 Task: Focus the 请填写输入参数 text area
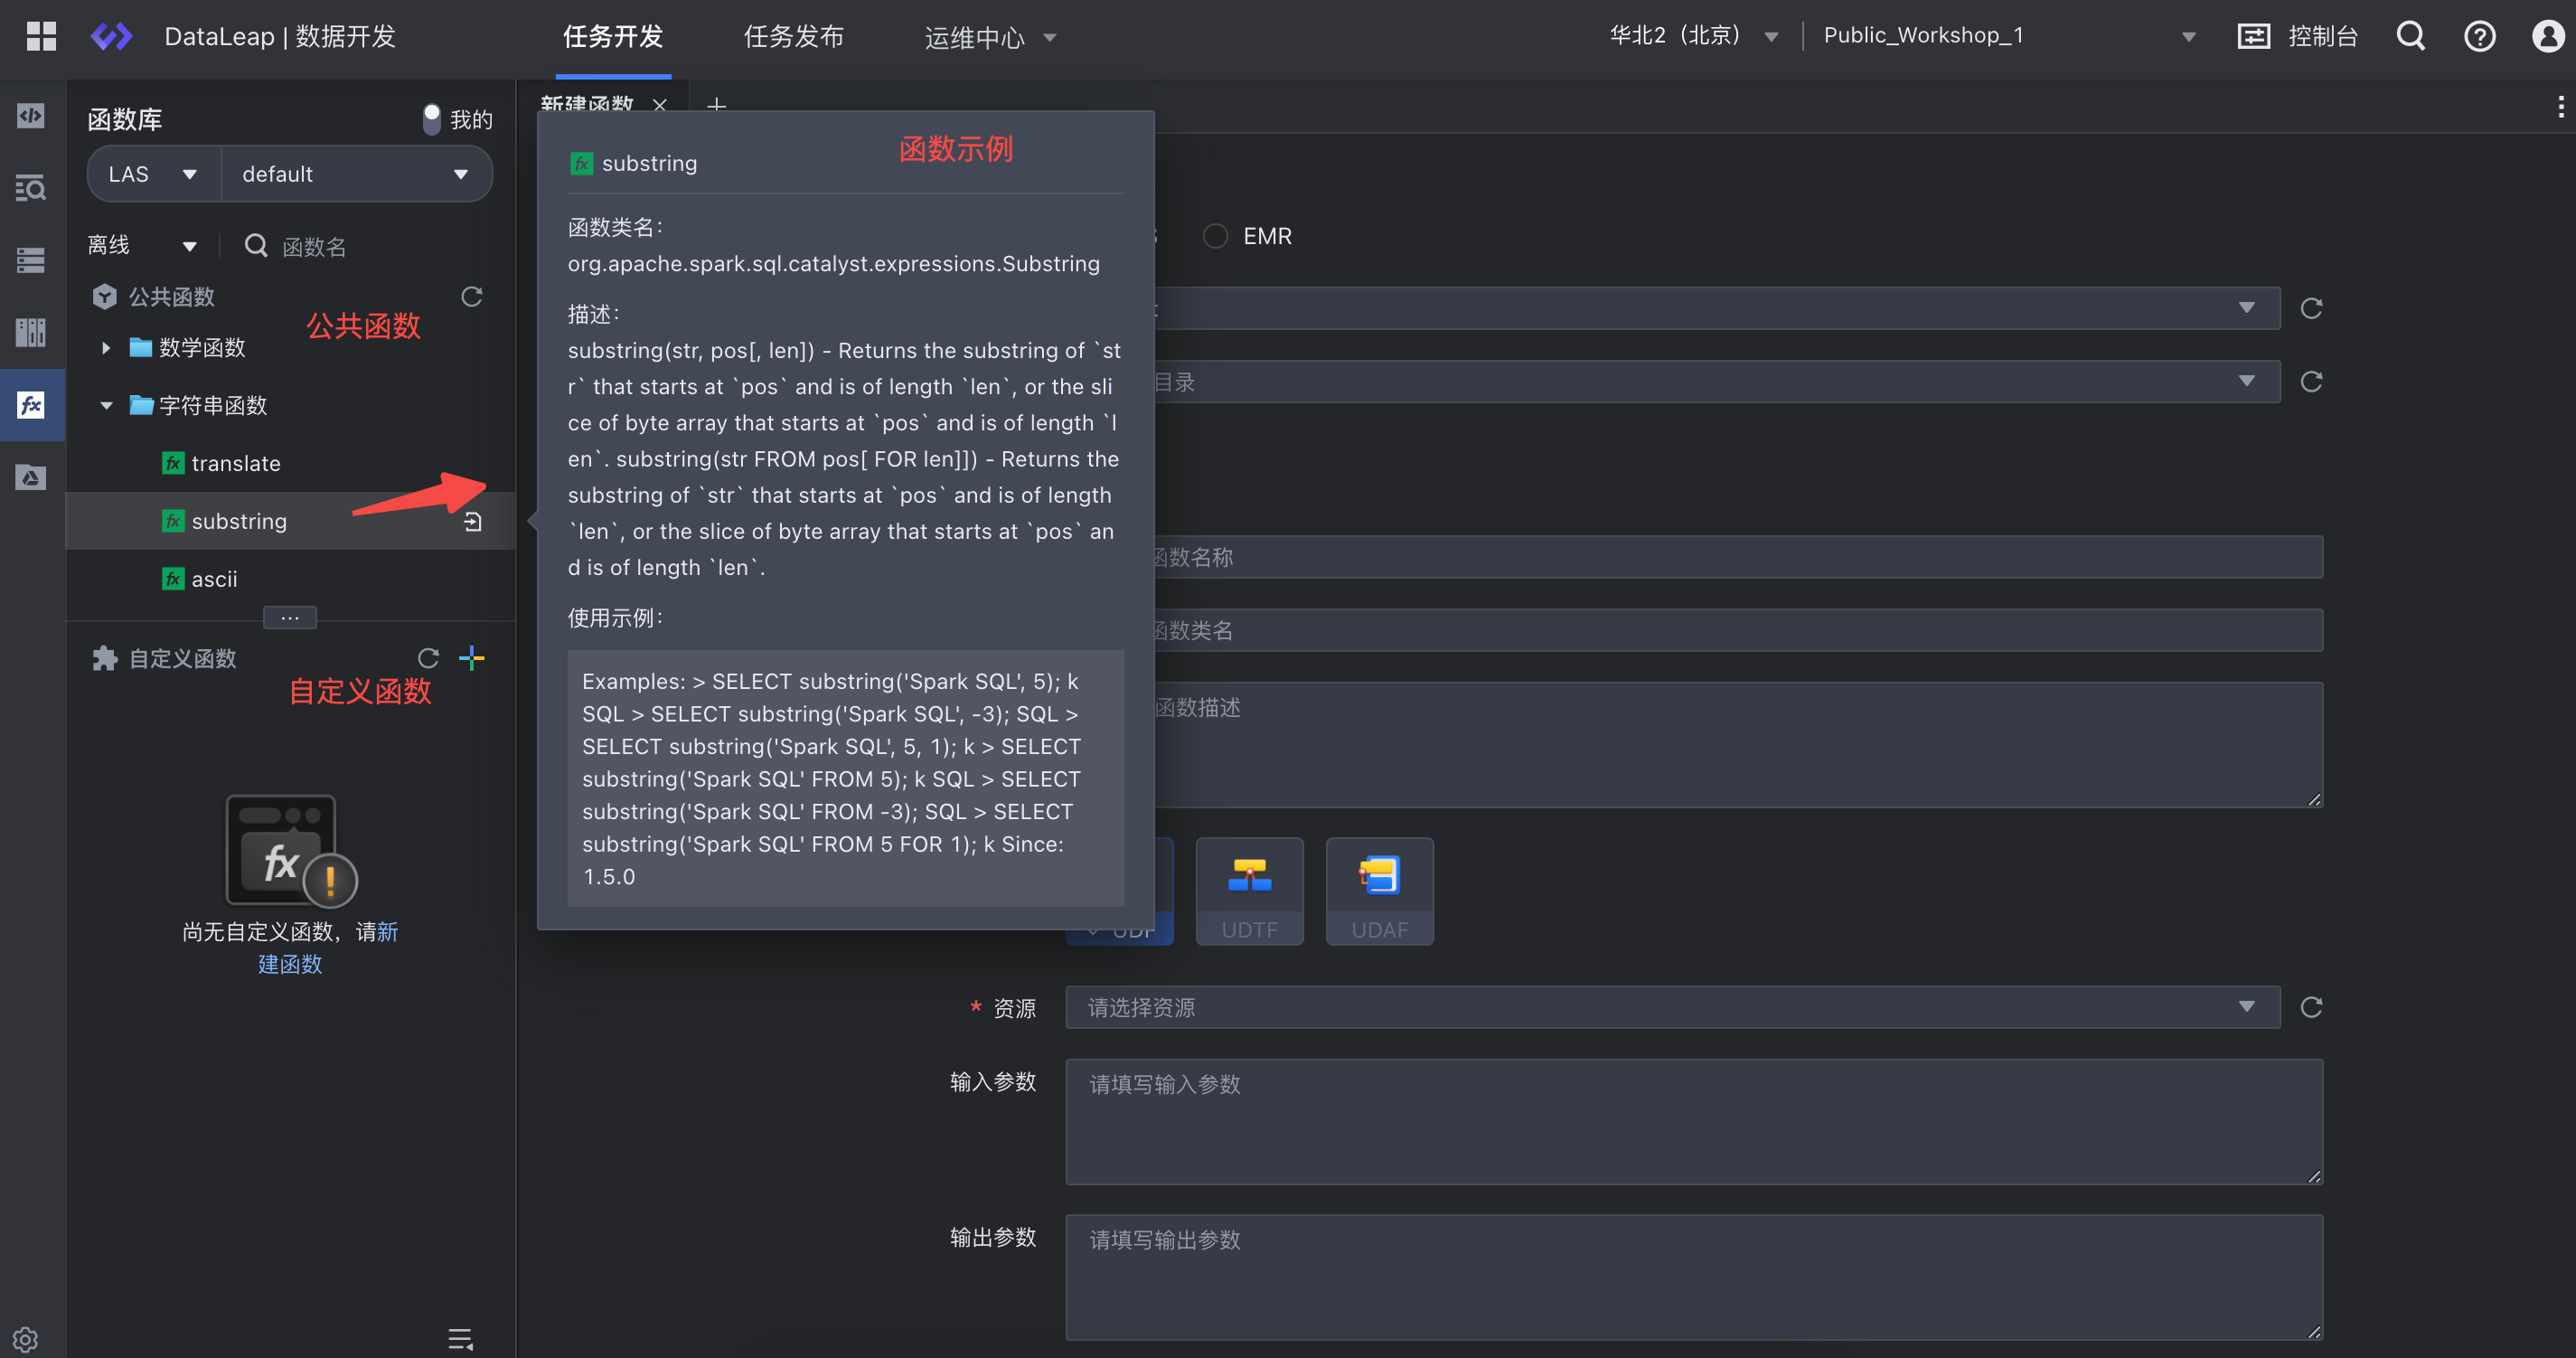[1694, 1121]
